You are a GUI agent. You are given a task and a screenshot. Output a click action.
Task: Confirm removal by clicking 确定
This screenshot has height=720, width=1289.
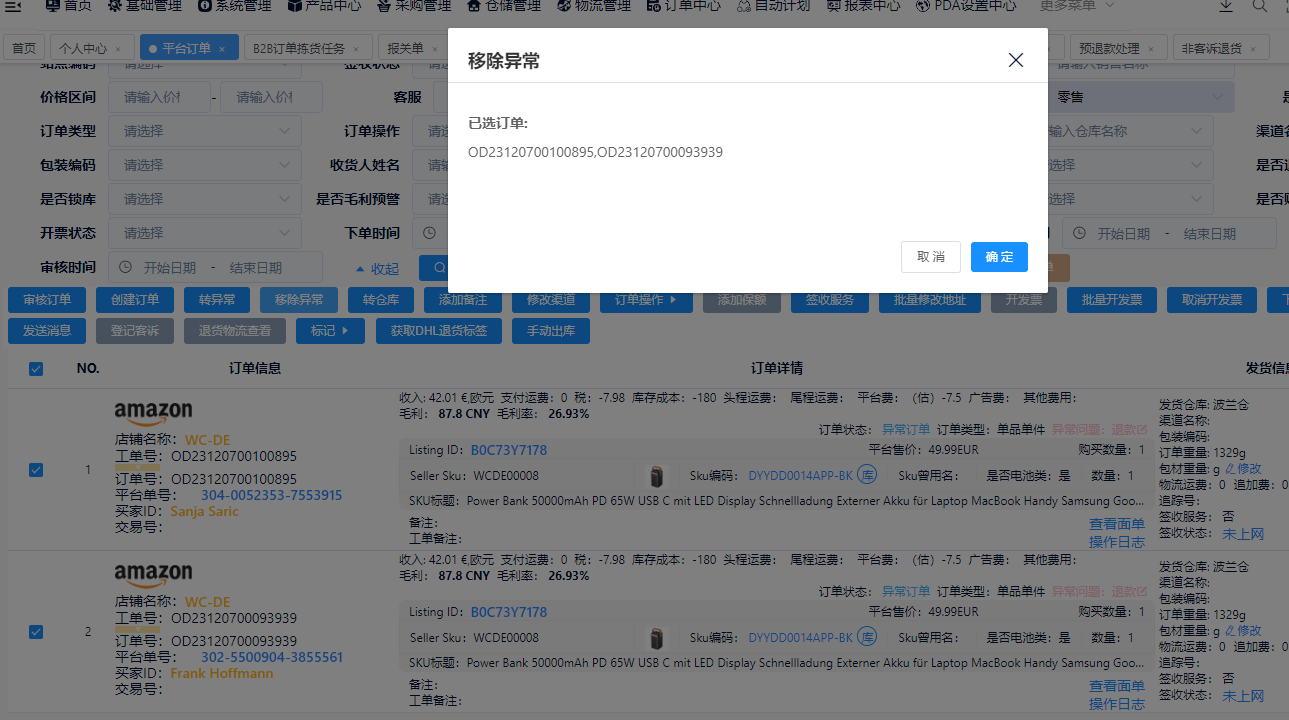(998, 256)
